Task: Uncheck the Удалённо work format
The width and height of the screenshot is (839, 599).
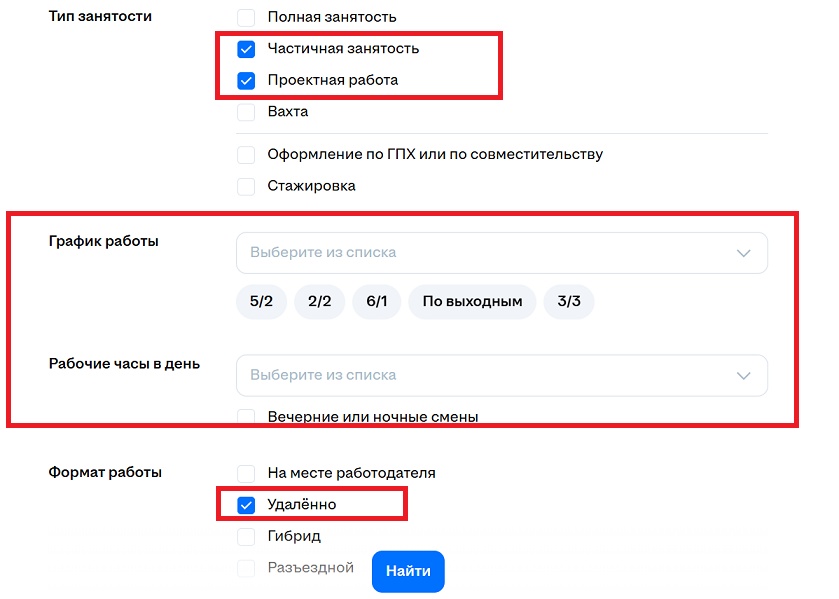Action: [246, 505]
